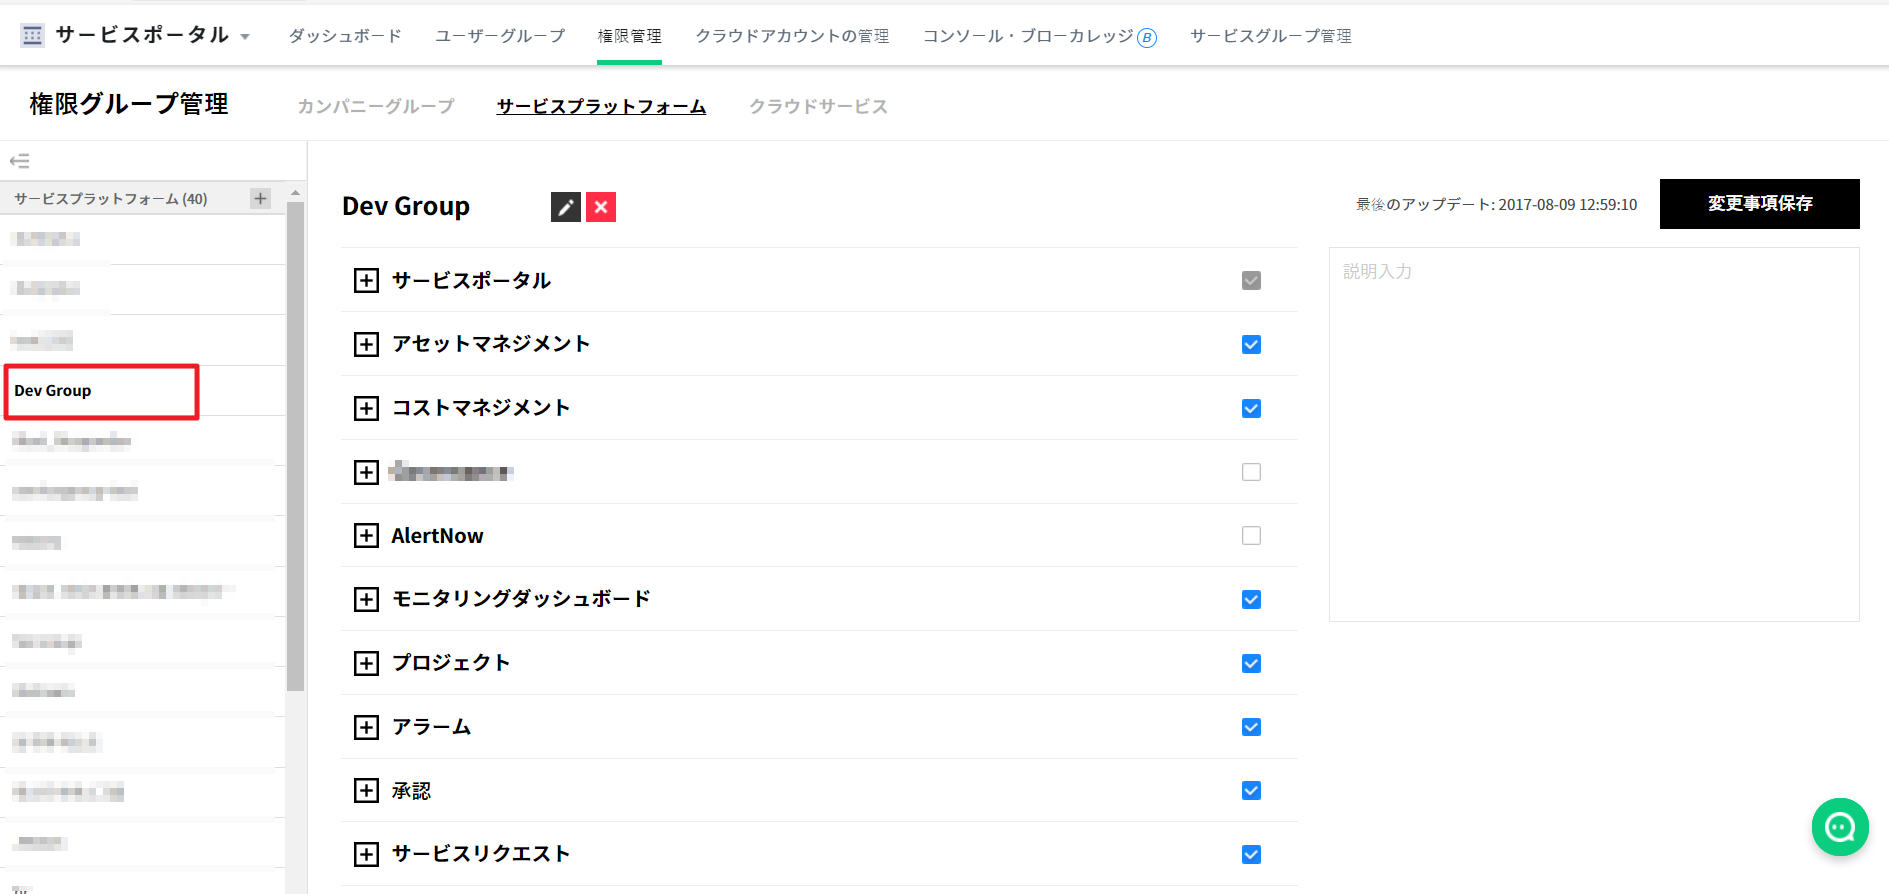Toggle the プロジェクト checkbox
The width and height of the screenshot is (1889, 894).
click(x=1251, y=664)
